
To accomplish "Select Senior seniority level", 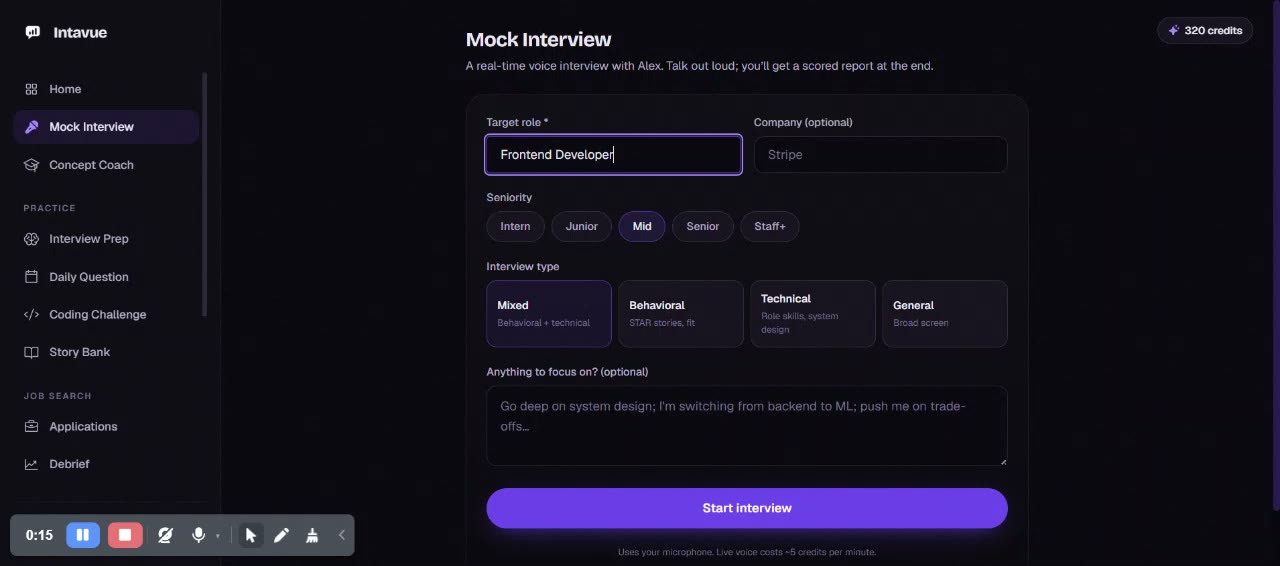I will [702, 226].
